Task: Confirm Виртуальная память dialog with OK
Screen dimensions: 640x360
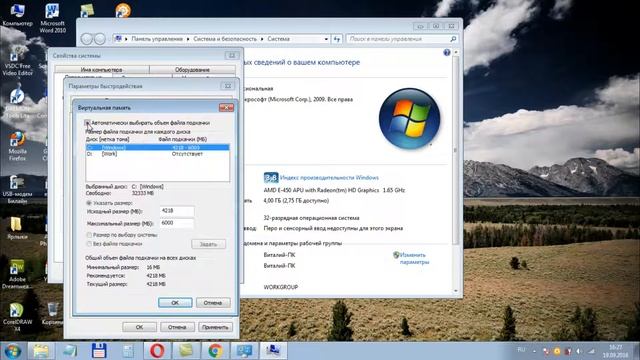Action: [175, 302]
